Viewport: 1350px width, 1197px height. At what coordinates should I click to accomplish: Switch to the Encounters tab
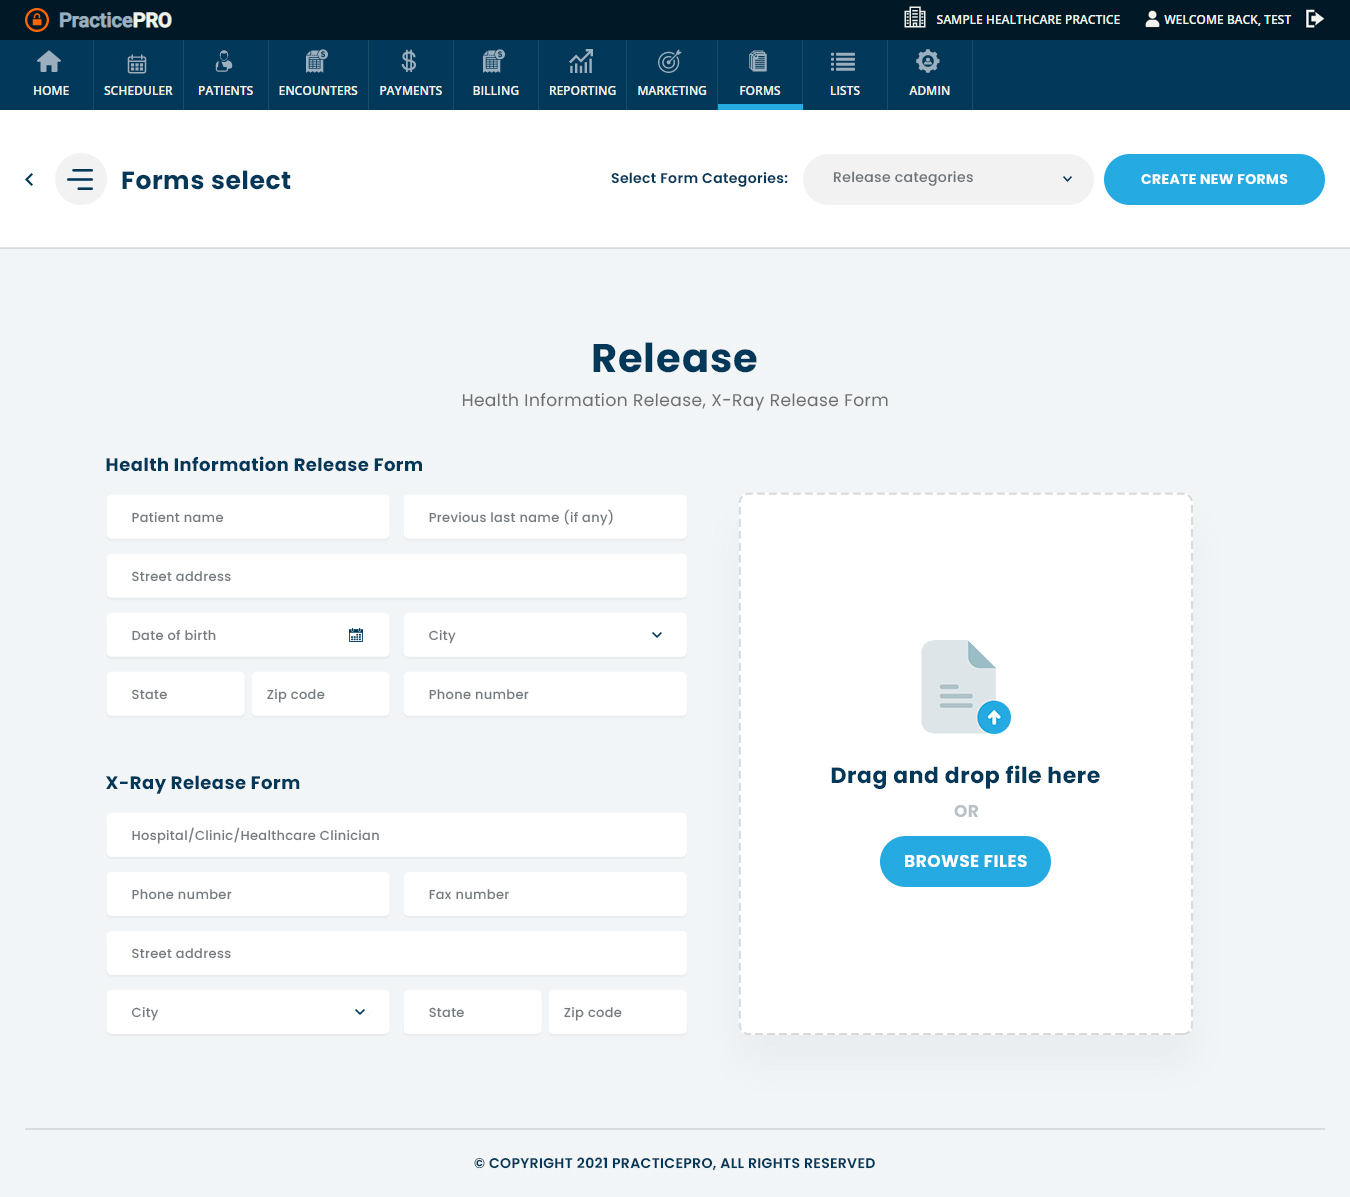318,75
